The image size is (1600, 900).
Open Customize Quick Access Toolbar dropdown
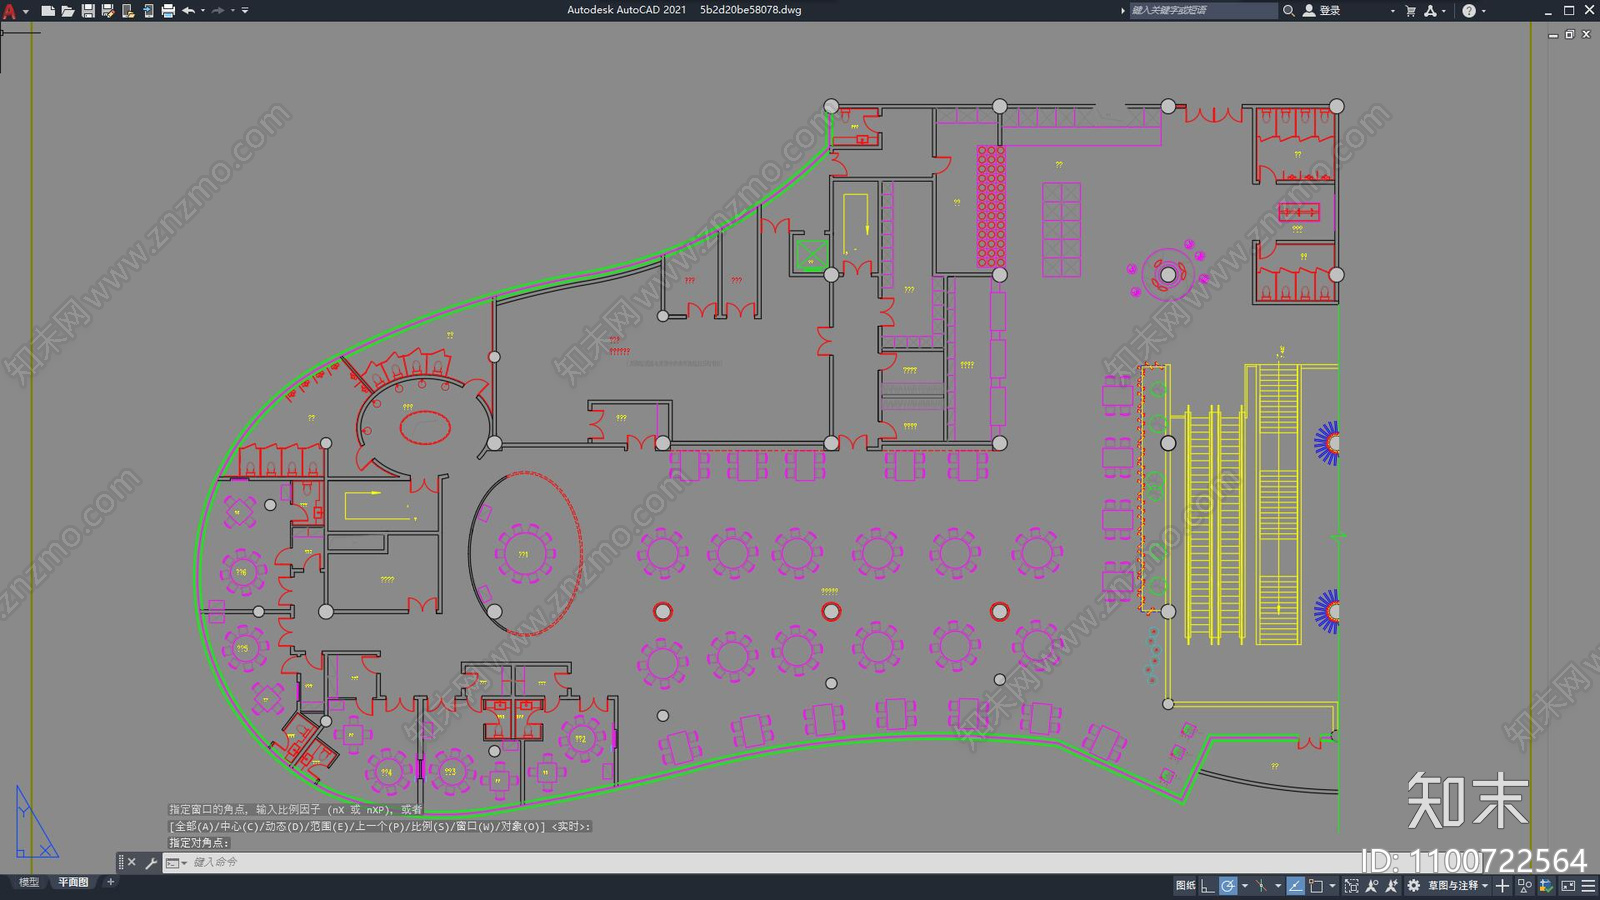(245, 11)
